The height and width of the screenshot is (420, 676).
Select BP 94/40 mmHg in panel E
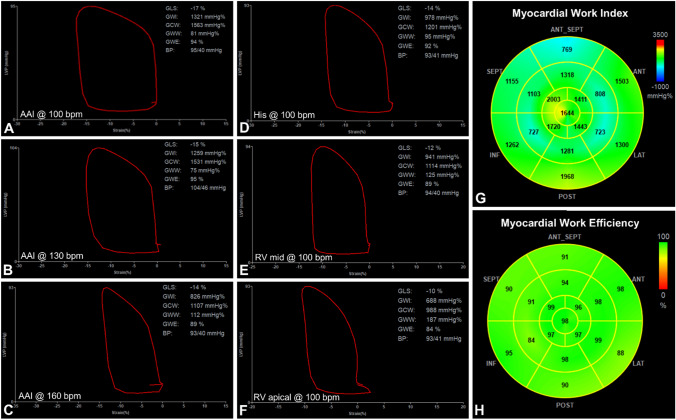tap(440, 193)
